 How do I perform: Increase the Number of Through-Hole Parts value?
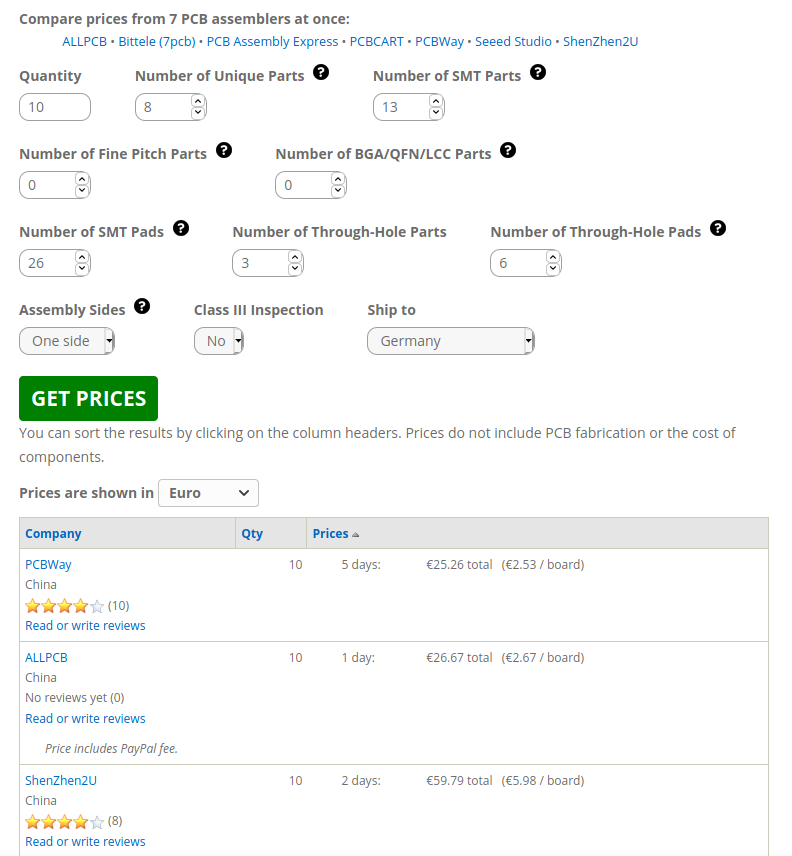tap(295, 257)
